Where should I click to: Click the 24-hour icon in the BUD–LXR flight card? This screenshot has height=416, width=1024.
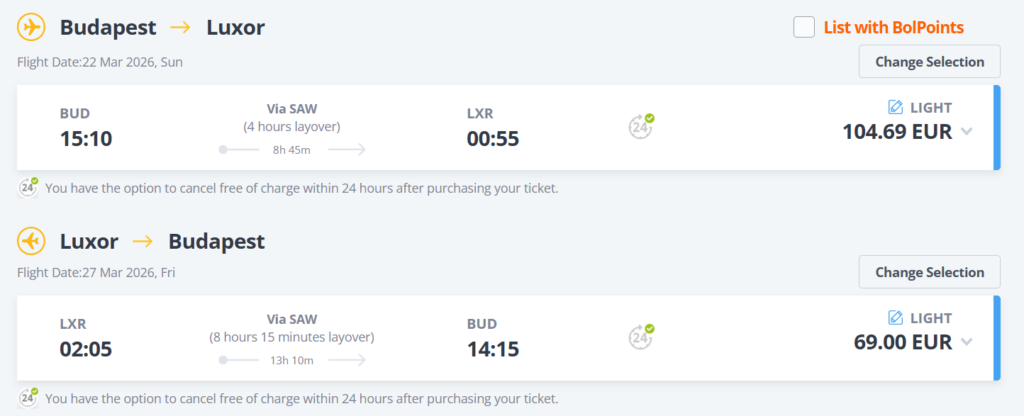point(640,126)
